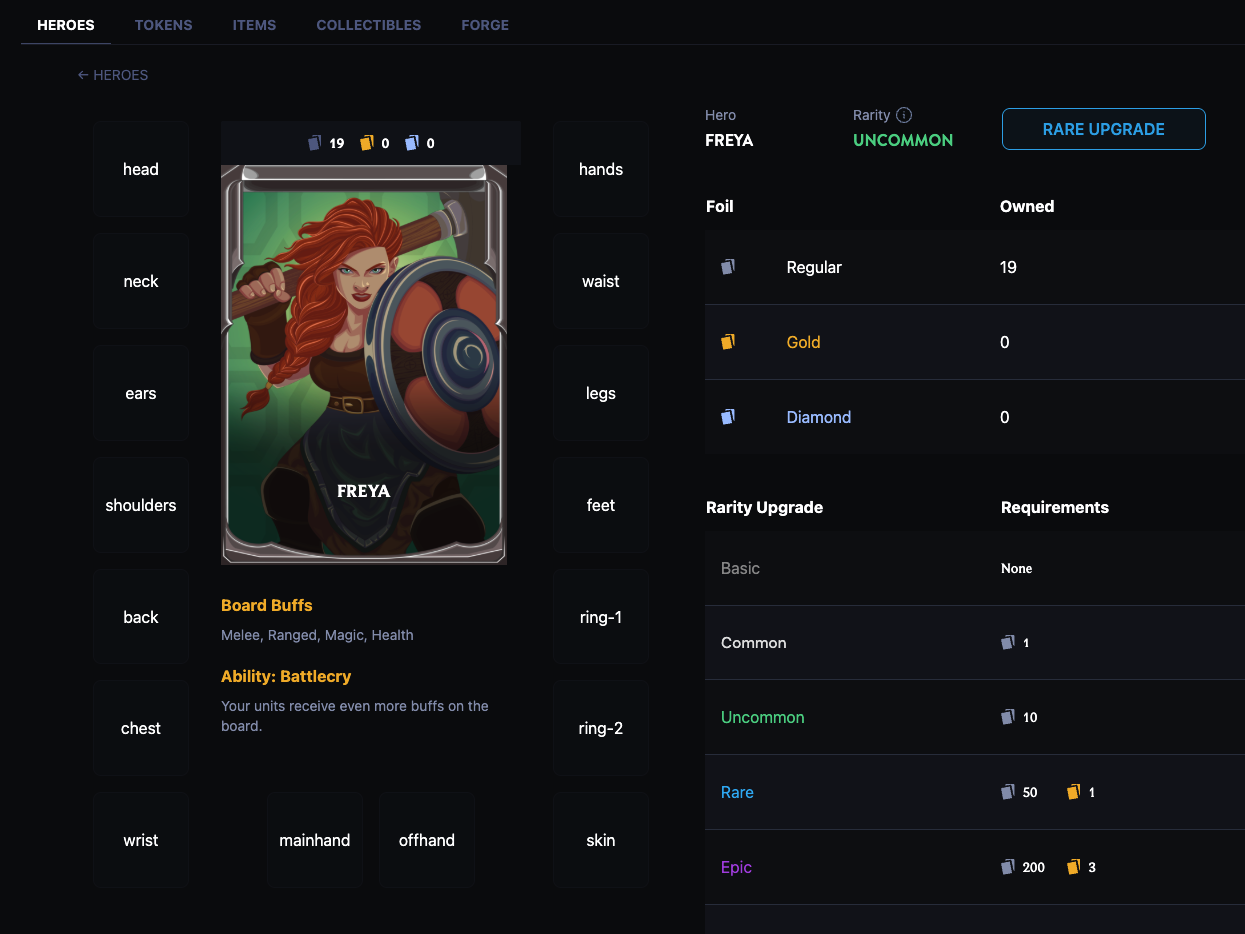This screenshot has width=1245, height=934.
Task: Select the ring-2 equipment slot
Action: 601,728
